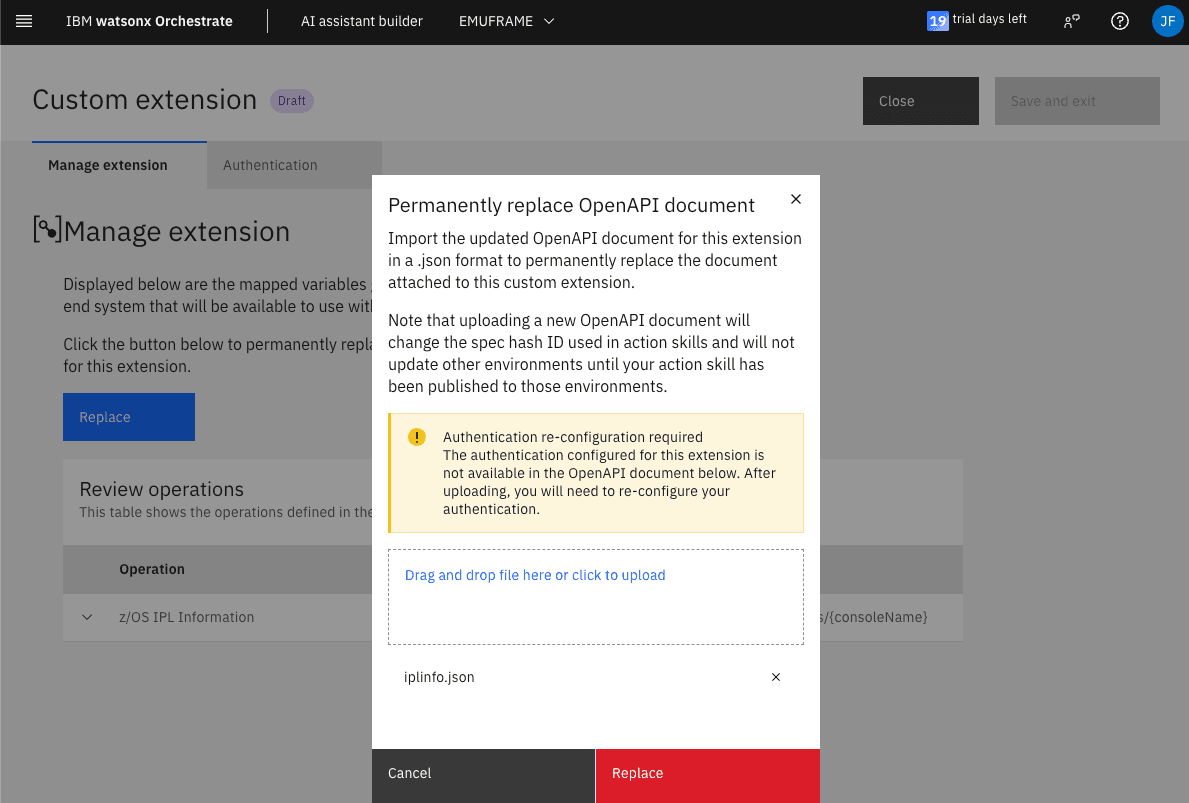The image size is (1189, 803).
Task: Click the user connections icon in header
Action: [x=1071, y=21]
